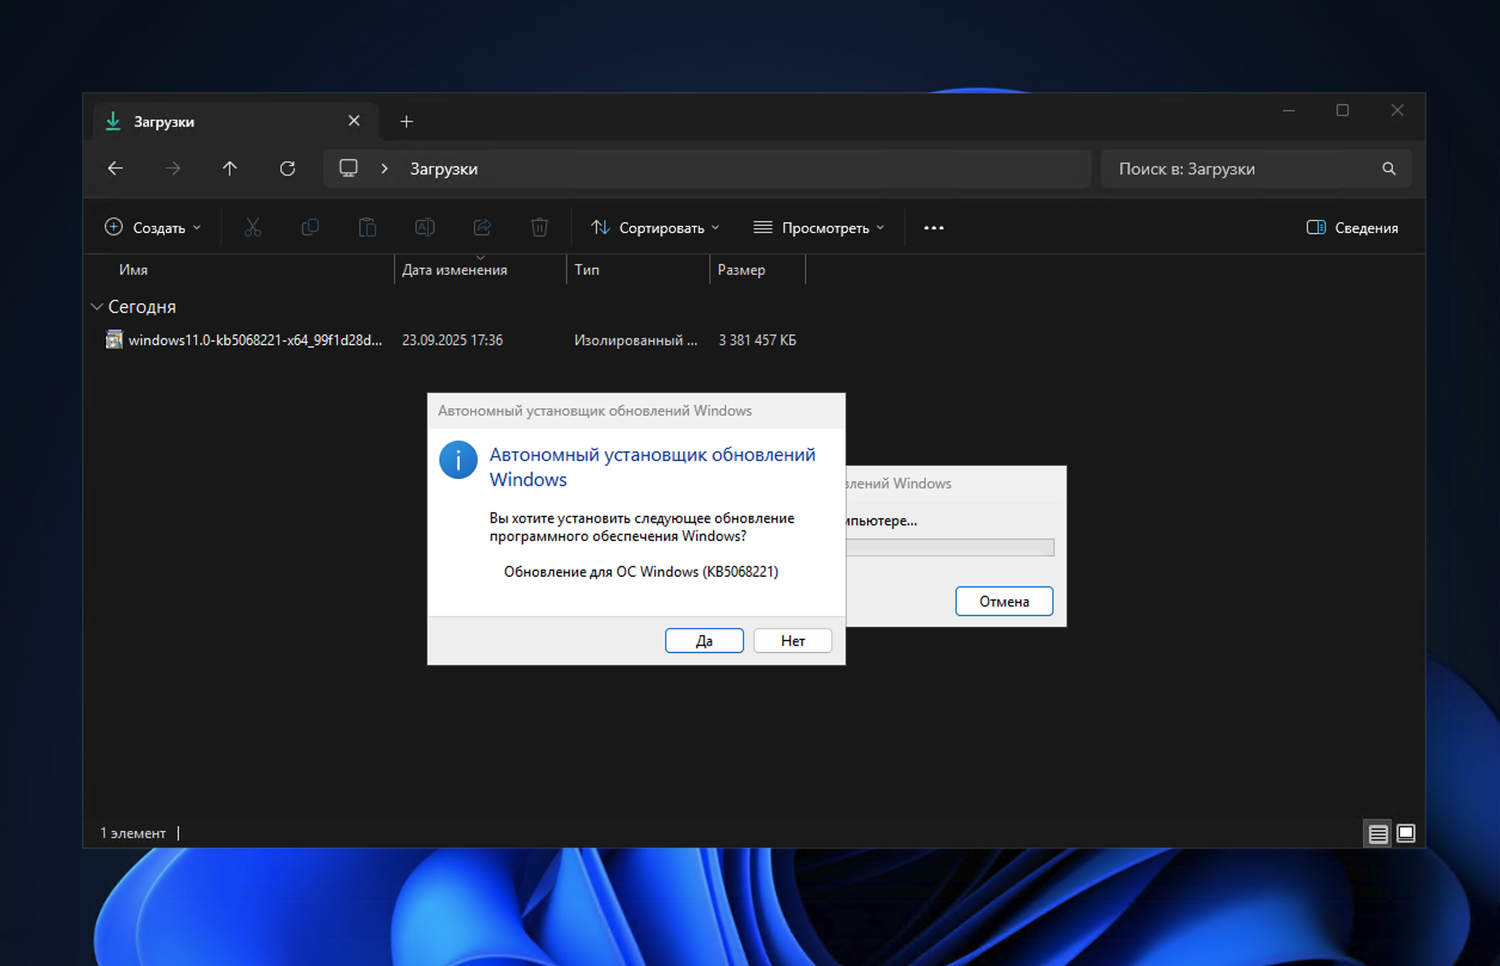Switch to large thumbnails view icon
Image resolution: width=1500 pixels, height=966 pixels.
click(1406, 834)
